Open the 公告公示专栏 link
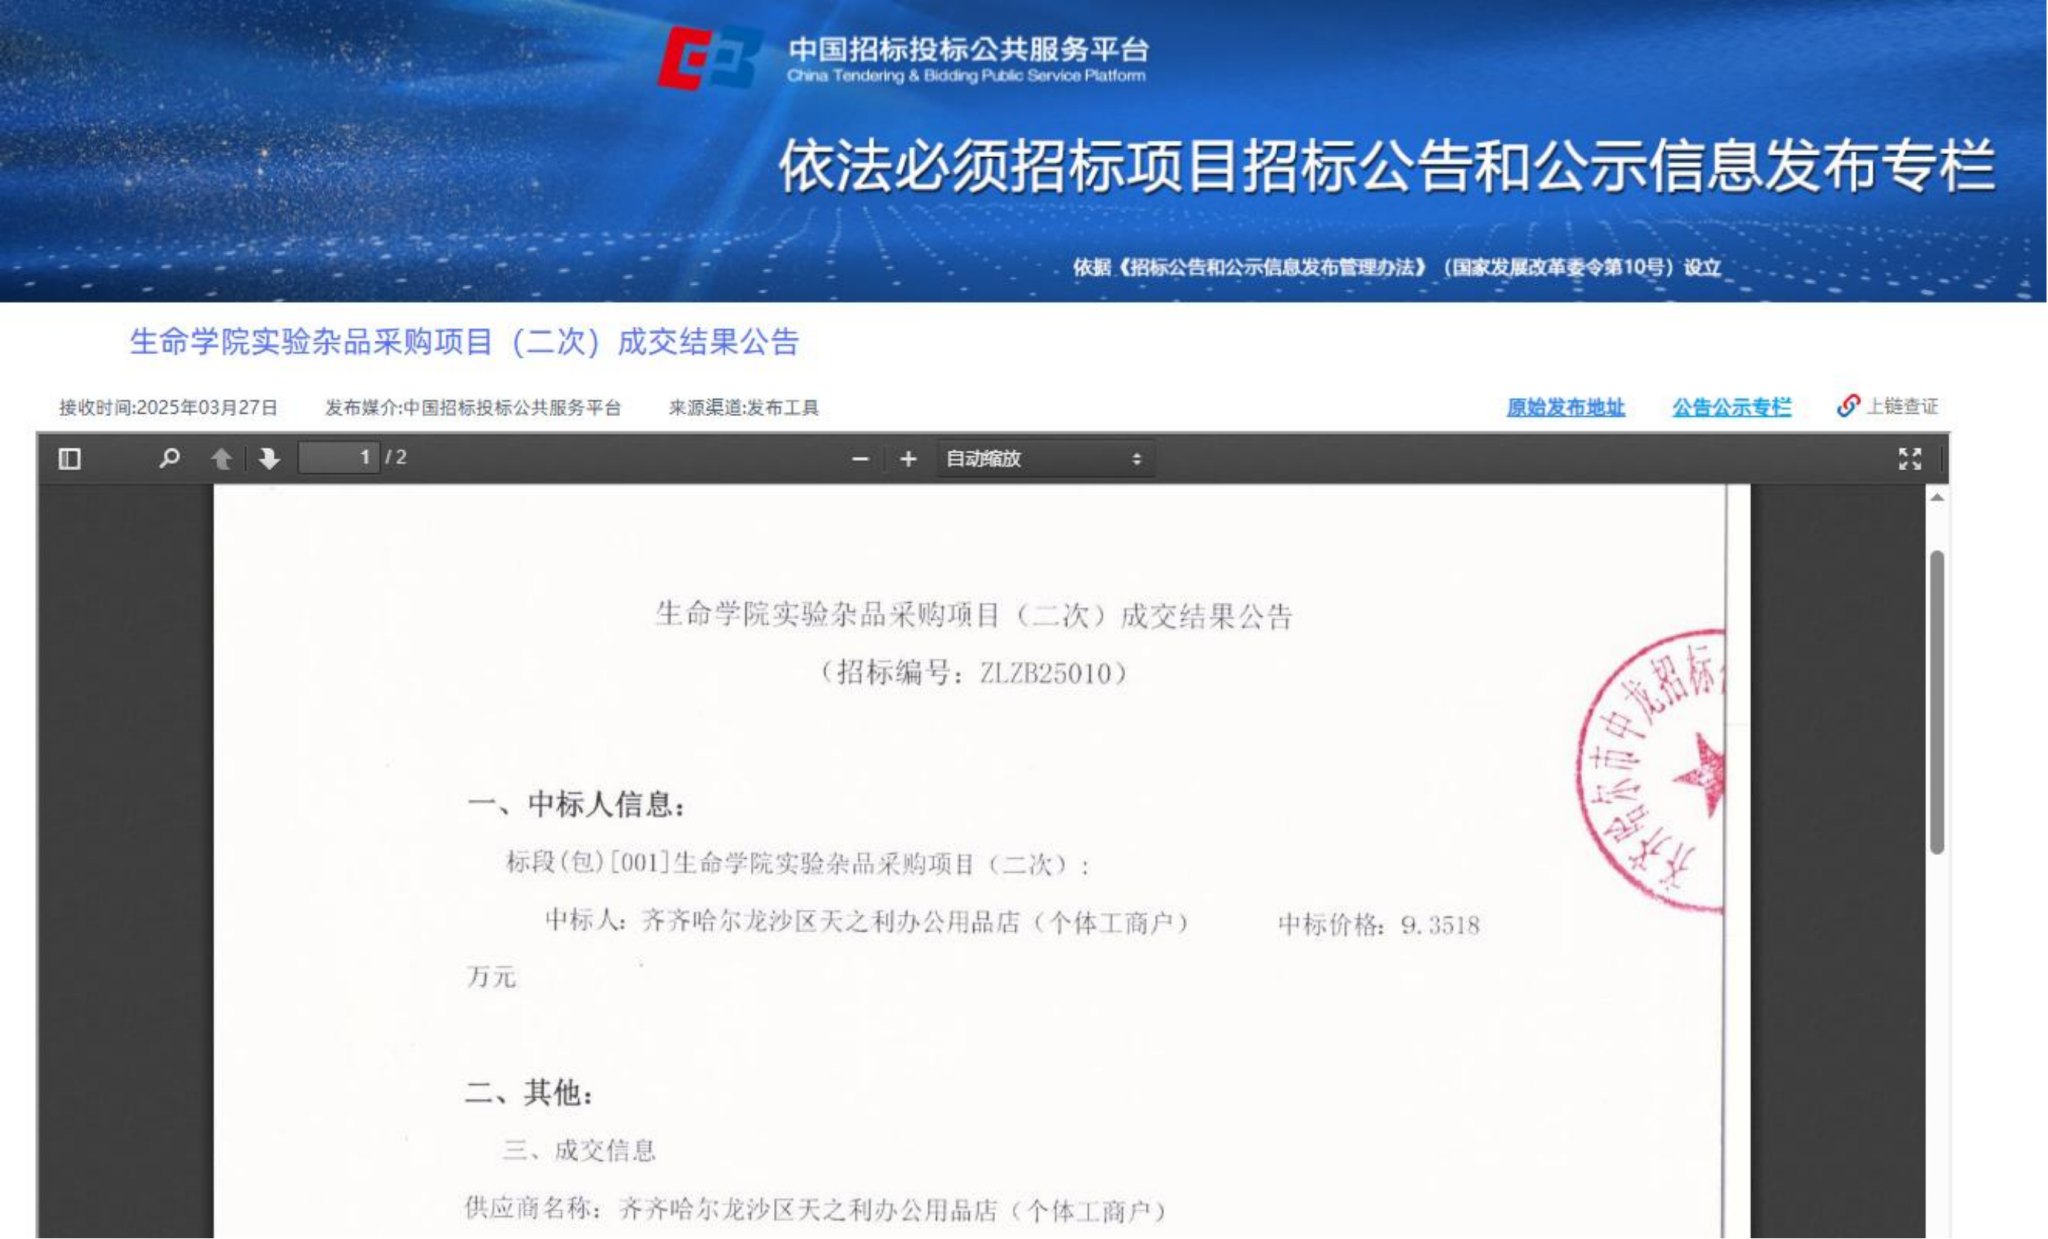Viewport: 2048px width, 1239px height. point(1731,407)
